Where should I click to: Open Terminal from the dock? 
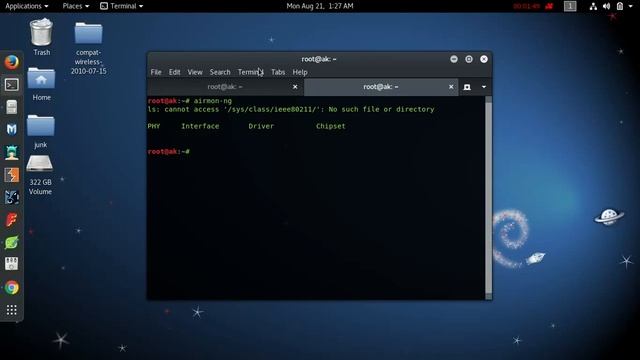tap(11, 85)
